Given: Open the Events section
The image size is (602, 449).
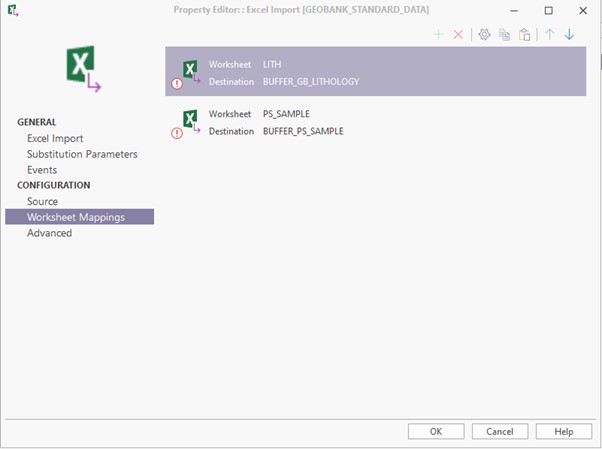Looking at the screenshot, I should [42, 170].
